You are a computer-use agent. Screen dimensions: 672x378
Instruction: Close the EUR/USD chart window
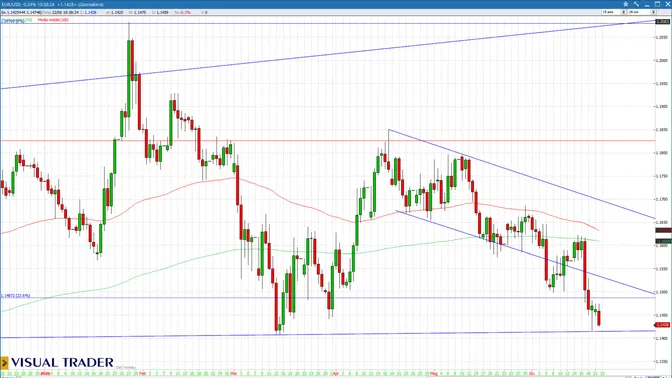[668, 4]
